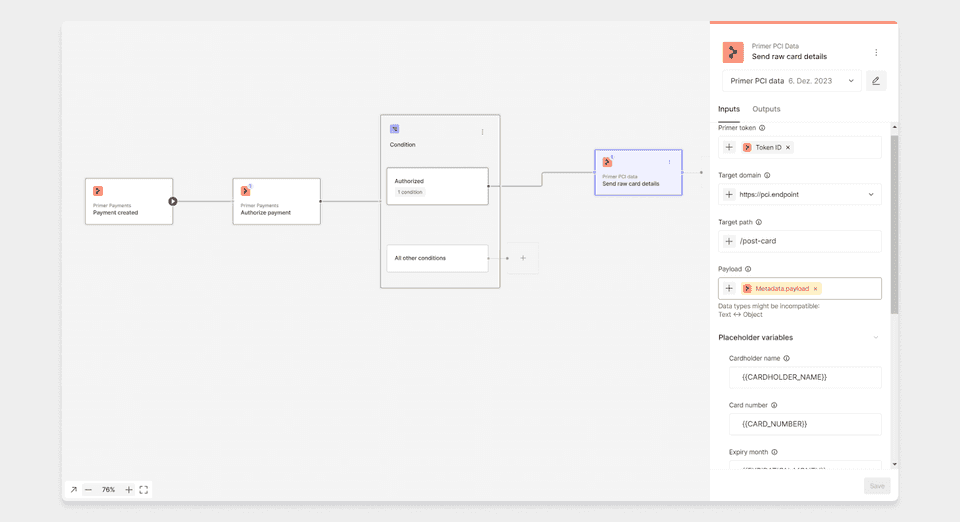Zoom in the workflow canvas
Image resolution: width=960 pixels, height=522 pixels.
(x=129, y=490)
